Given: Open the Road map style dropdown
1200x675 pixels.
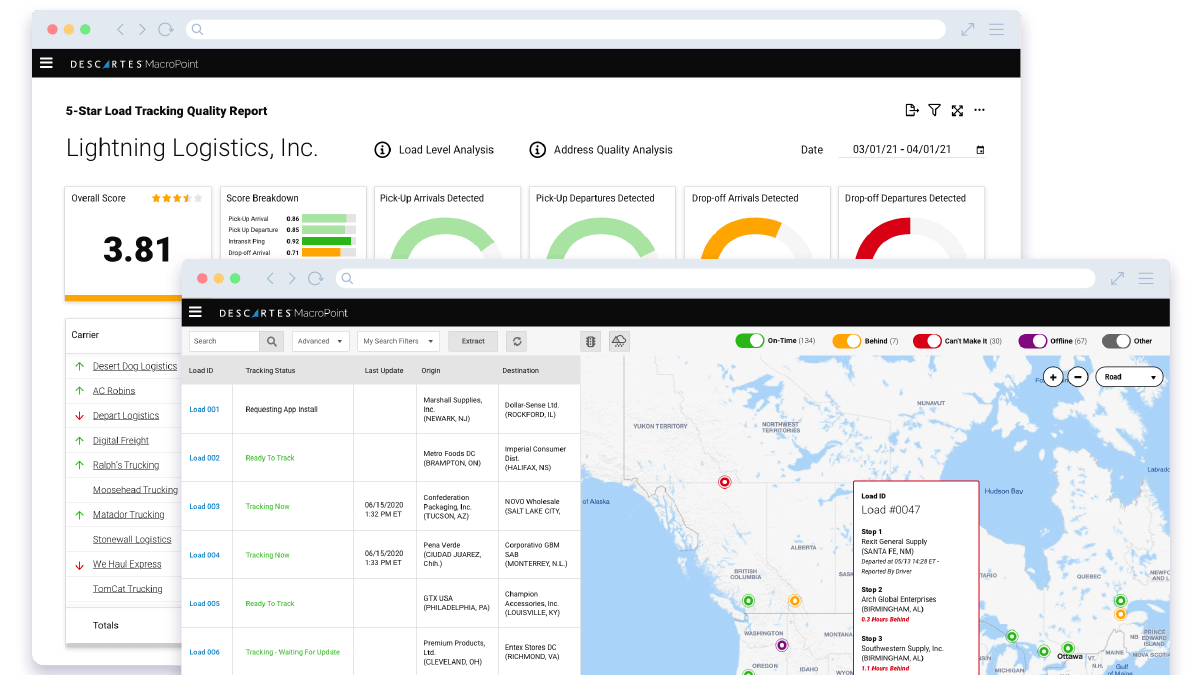Looking at the screenshot, I should (x=1128, y=377).
